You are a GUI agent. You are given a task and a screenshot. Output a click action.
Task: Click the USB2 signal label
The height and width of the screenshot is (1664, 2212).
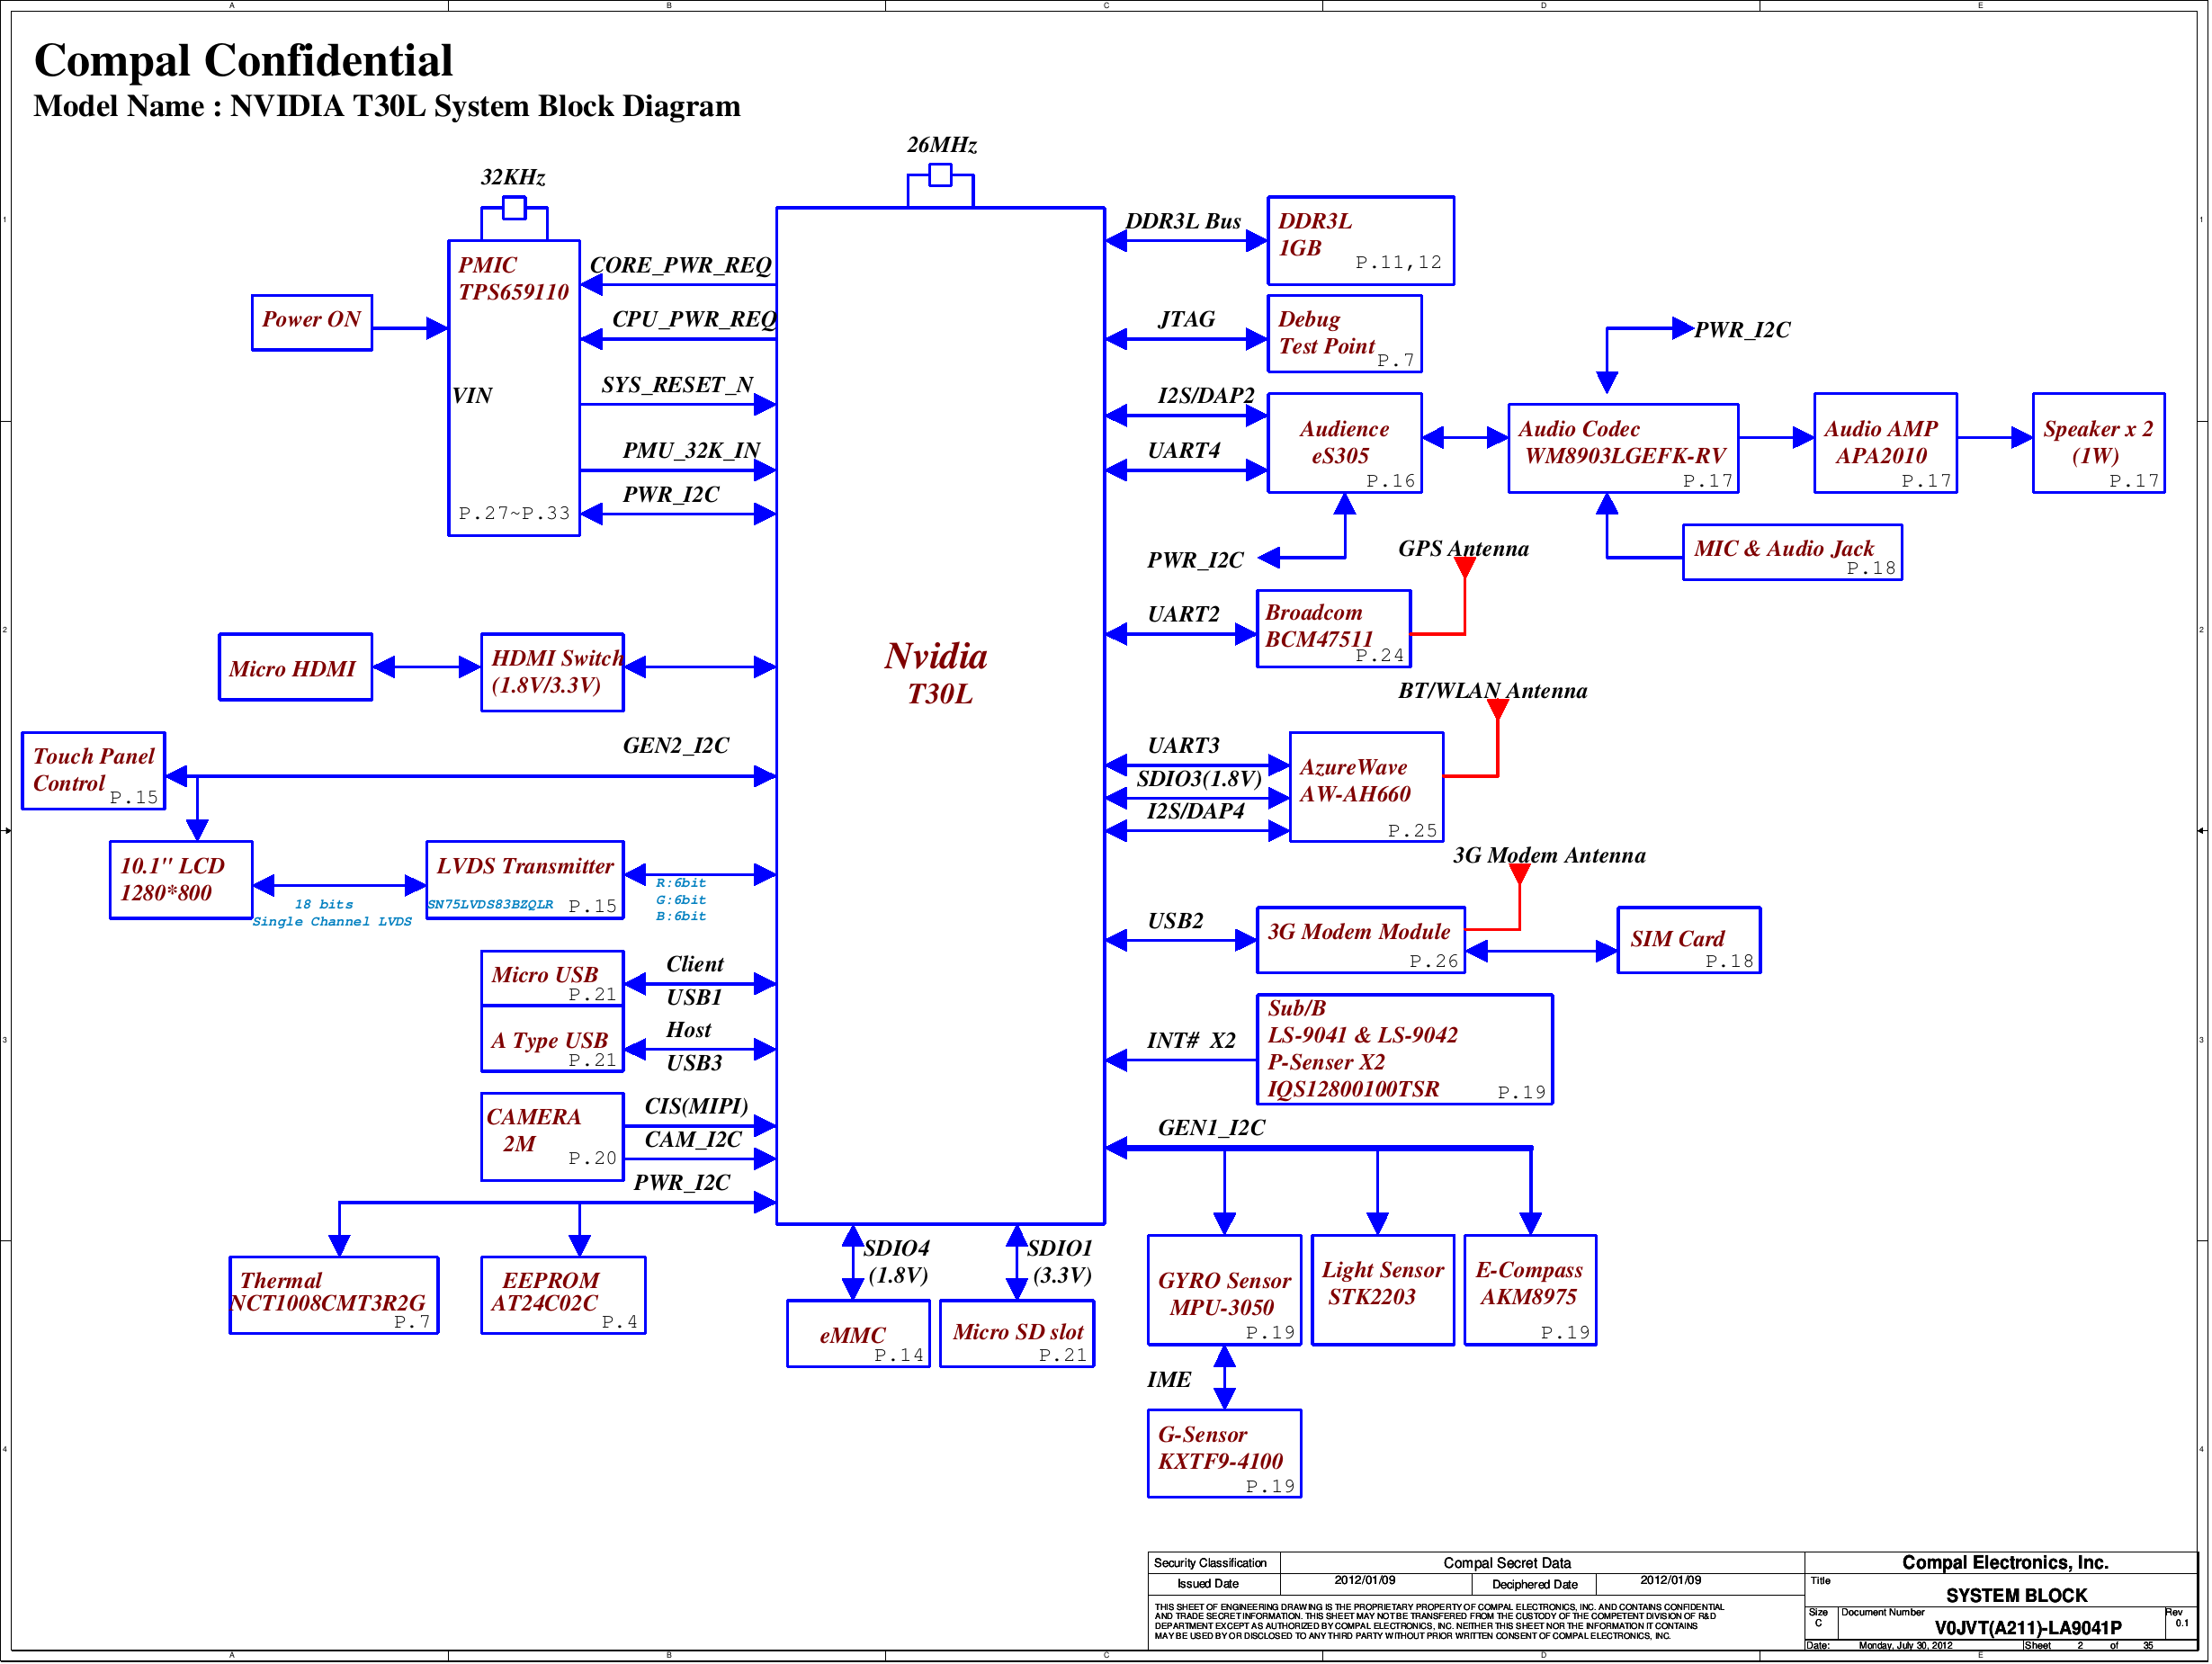point(1175,921)
